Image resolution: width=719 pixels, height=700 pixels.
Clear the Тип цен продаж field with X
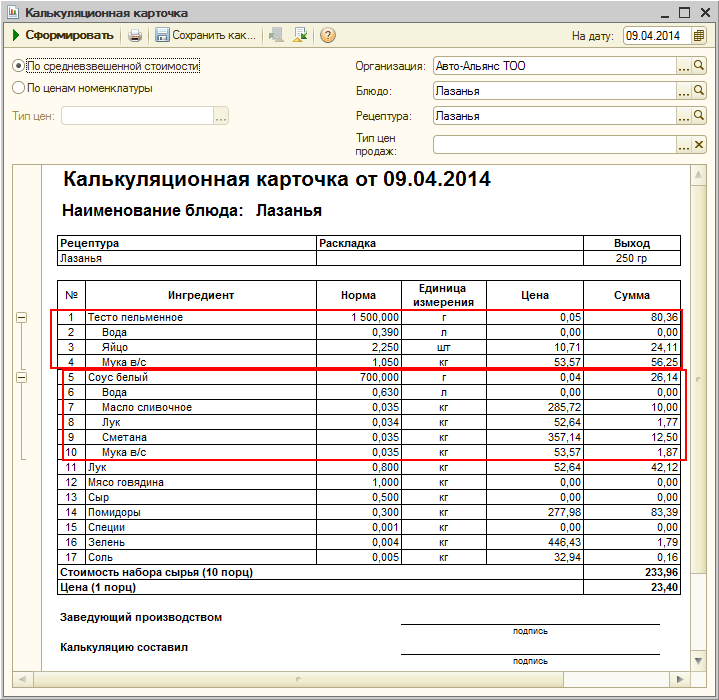click(700, 144)
